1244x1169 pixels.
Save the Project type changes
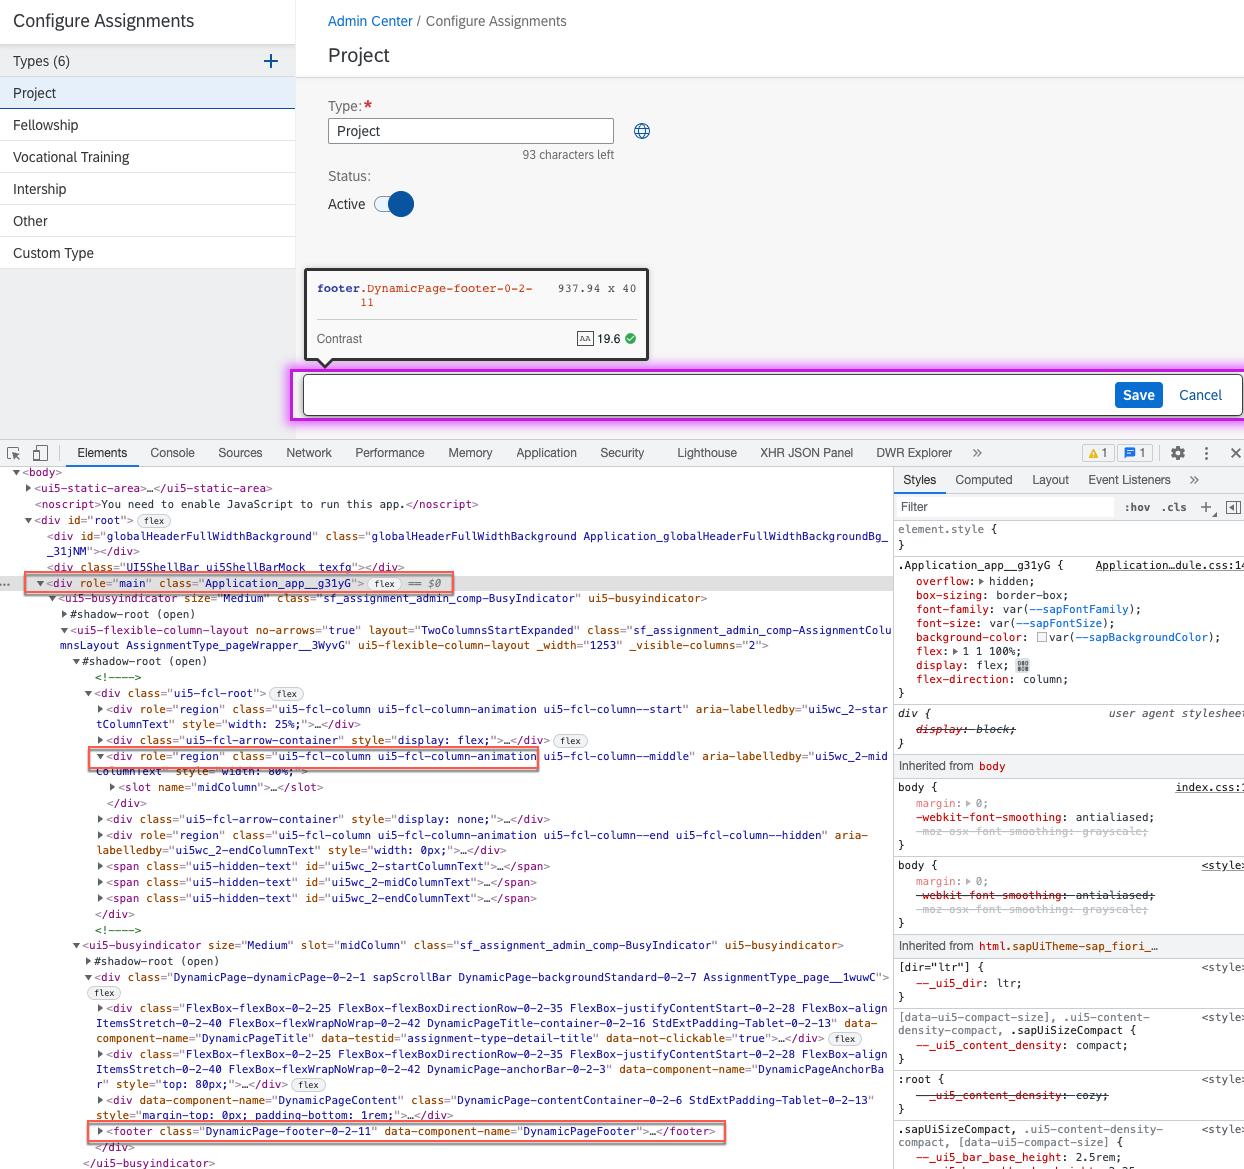pyautogui.click(x=1138, y=395)
